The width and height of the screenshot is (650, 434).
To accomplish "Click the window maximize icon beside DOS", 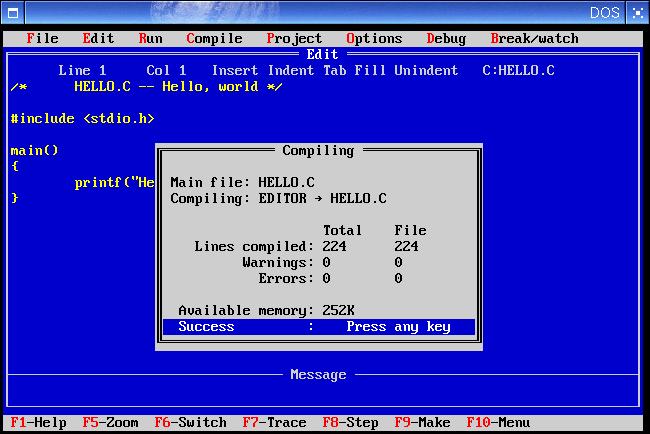I will [638, 13].
